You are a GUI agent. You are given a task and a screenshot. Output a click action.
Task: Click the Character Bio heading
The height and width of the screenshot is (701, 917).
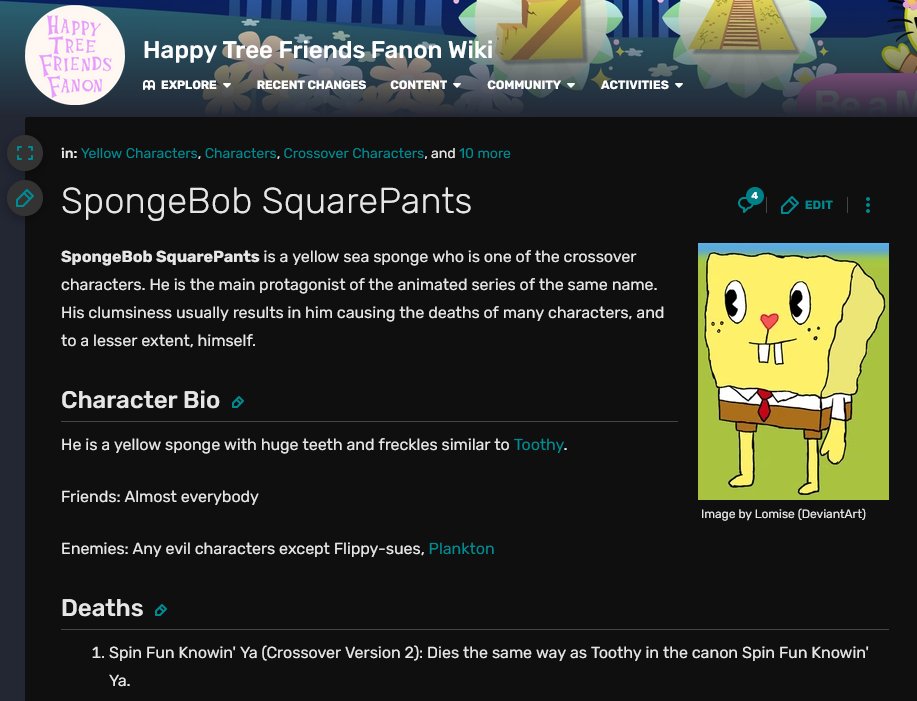click(140, 400)
